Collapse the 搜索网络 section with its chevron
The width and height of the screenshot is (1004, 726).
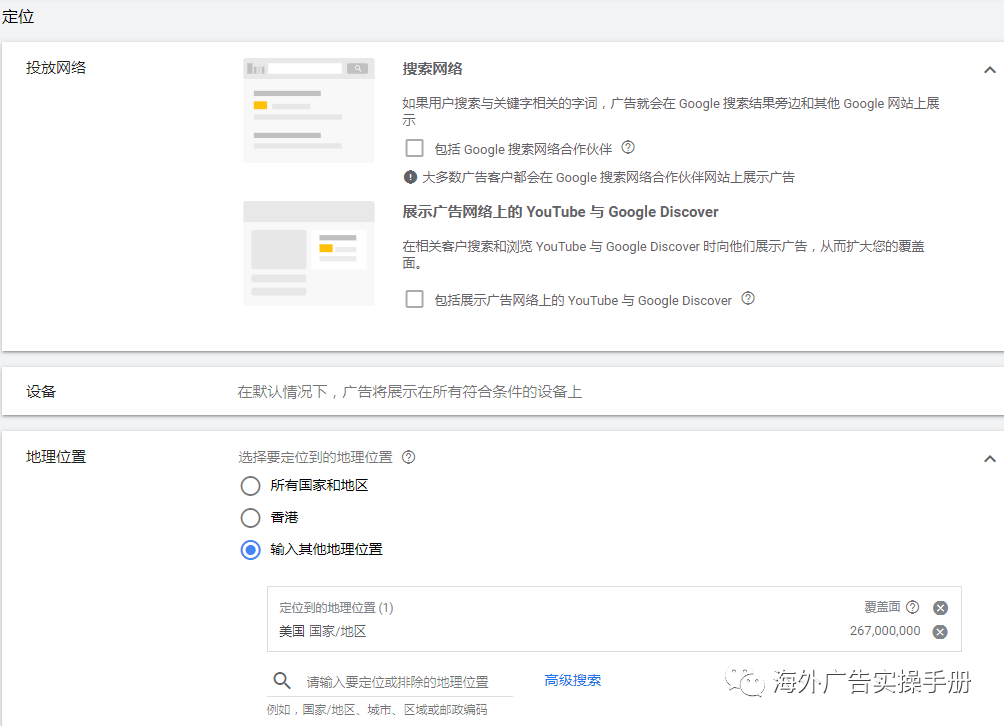coord(989,70)
